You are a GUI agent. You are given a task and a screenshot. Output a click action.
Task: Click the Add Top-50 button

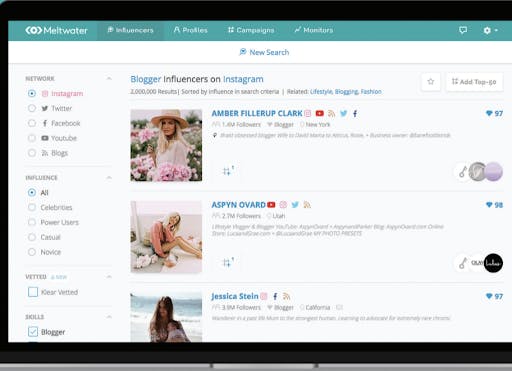(x=474, y=82)
